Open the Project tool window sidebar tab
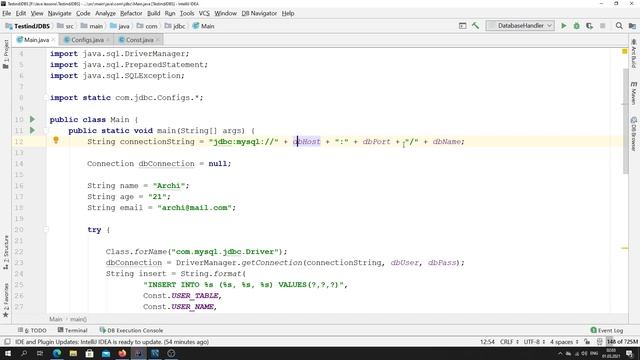The width and height of the screenshot is (640, 360). (6, 54)
